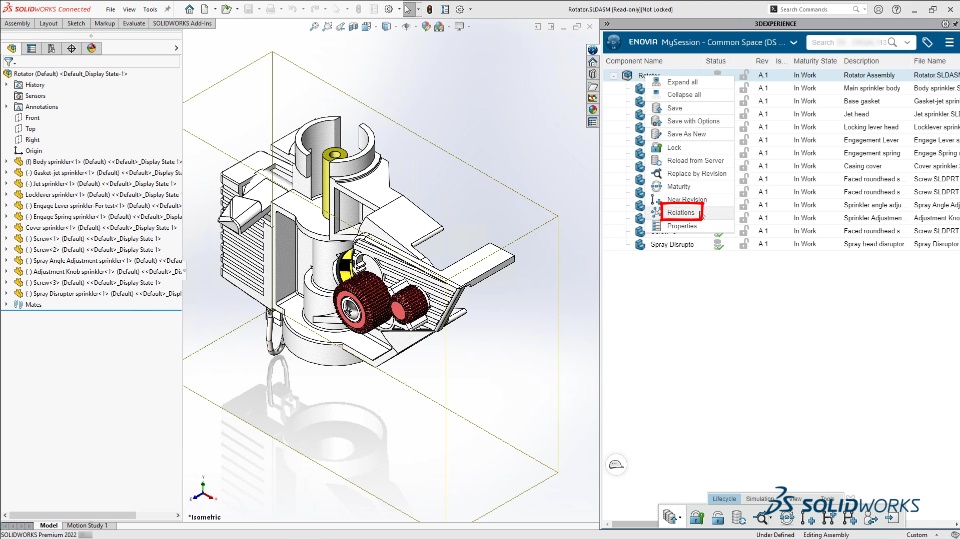960x539 pixels.
Task: Click the Help question mark icon at top right
Action: [896, 9]
